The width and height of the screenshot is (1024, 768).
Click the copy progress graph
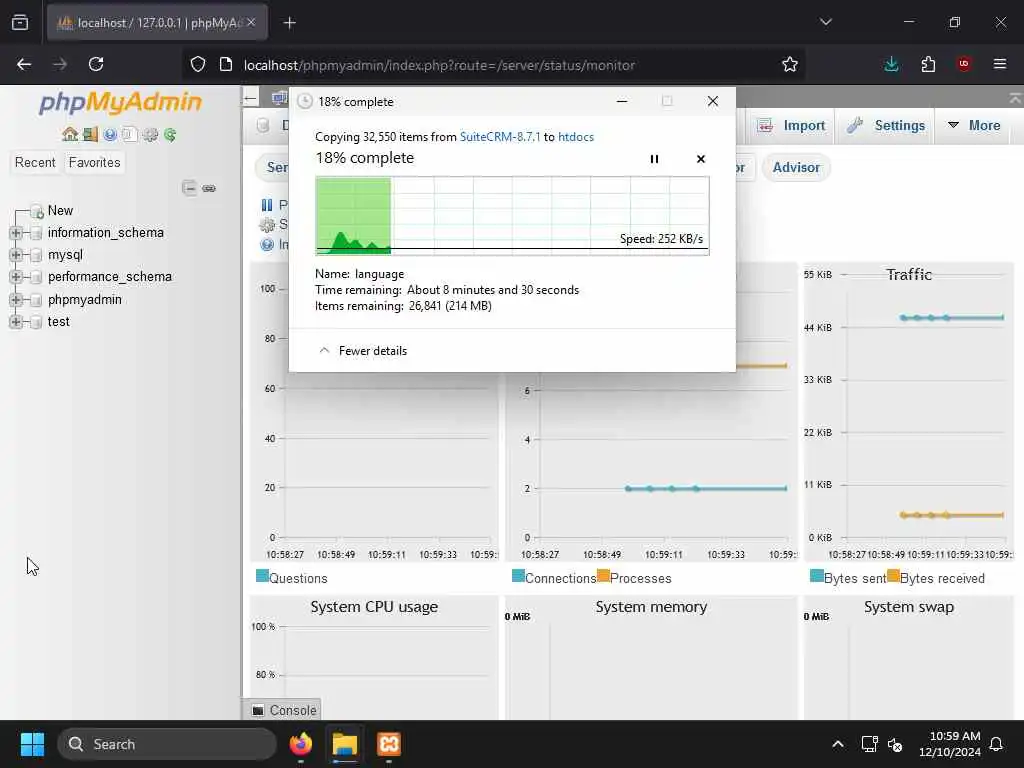pyautogui.click(x=513, y=216)
